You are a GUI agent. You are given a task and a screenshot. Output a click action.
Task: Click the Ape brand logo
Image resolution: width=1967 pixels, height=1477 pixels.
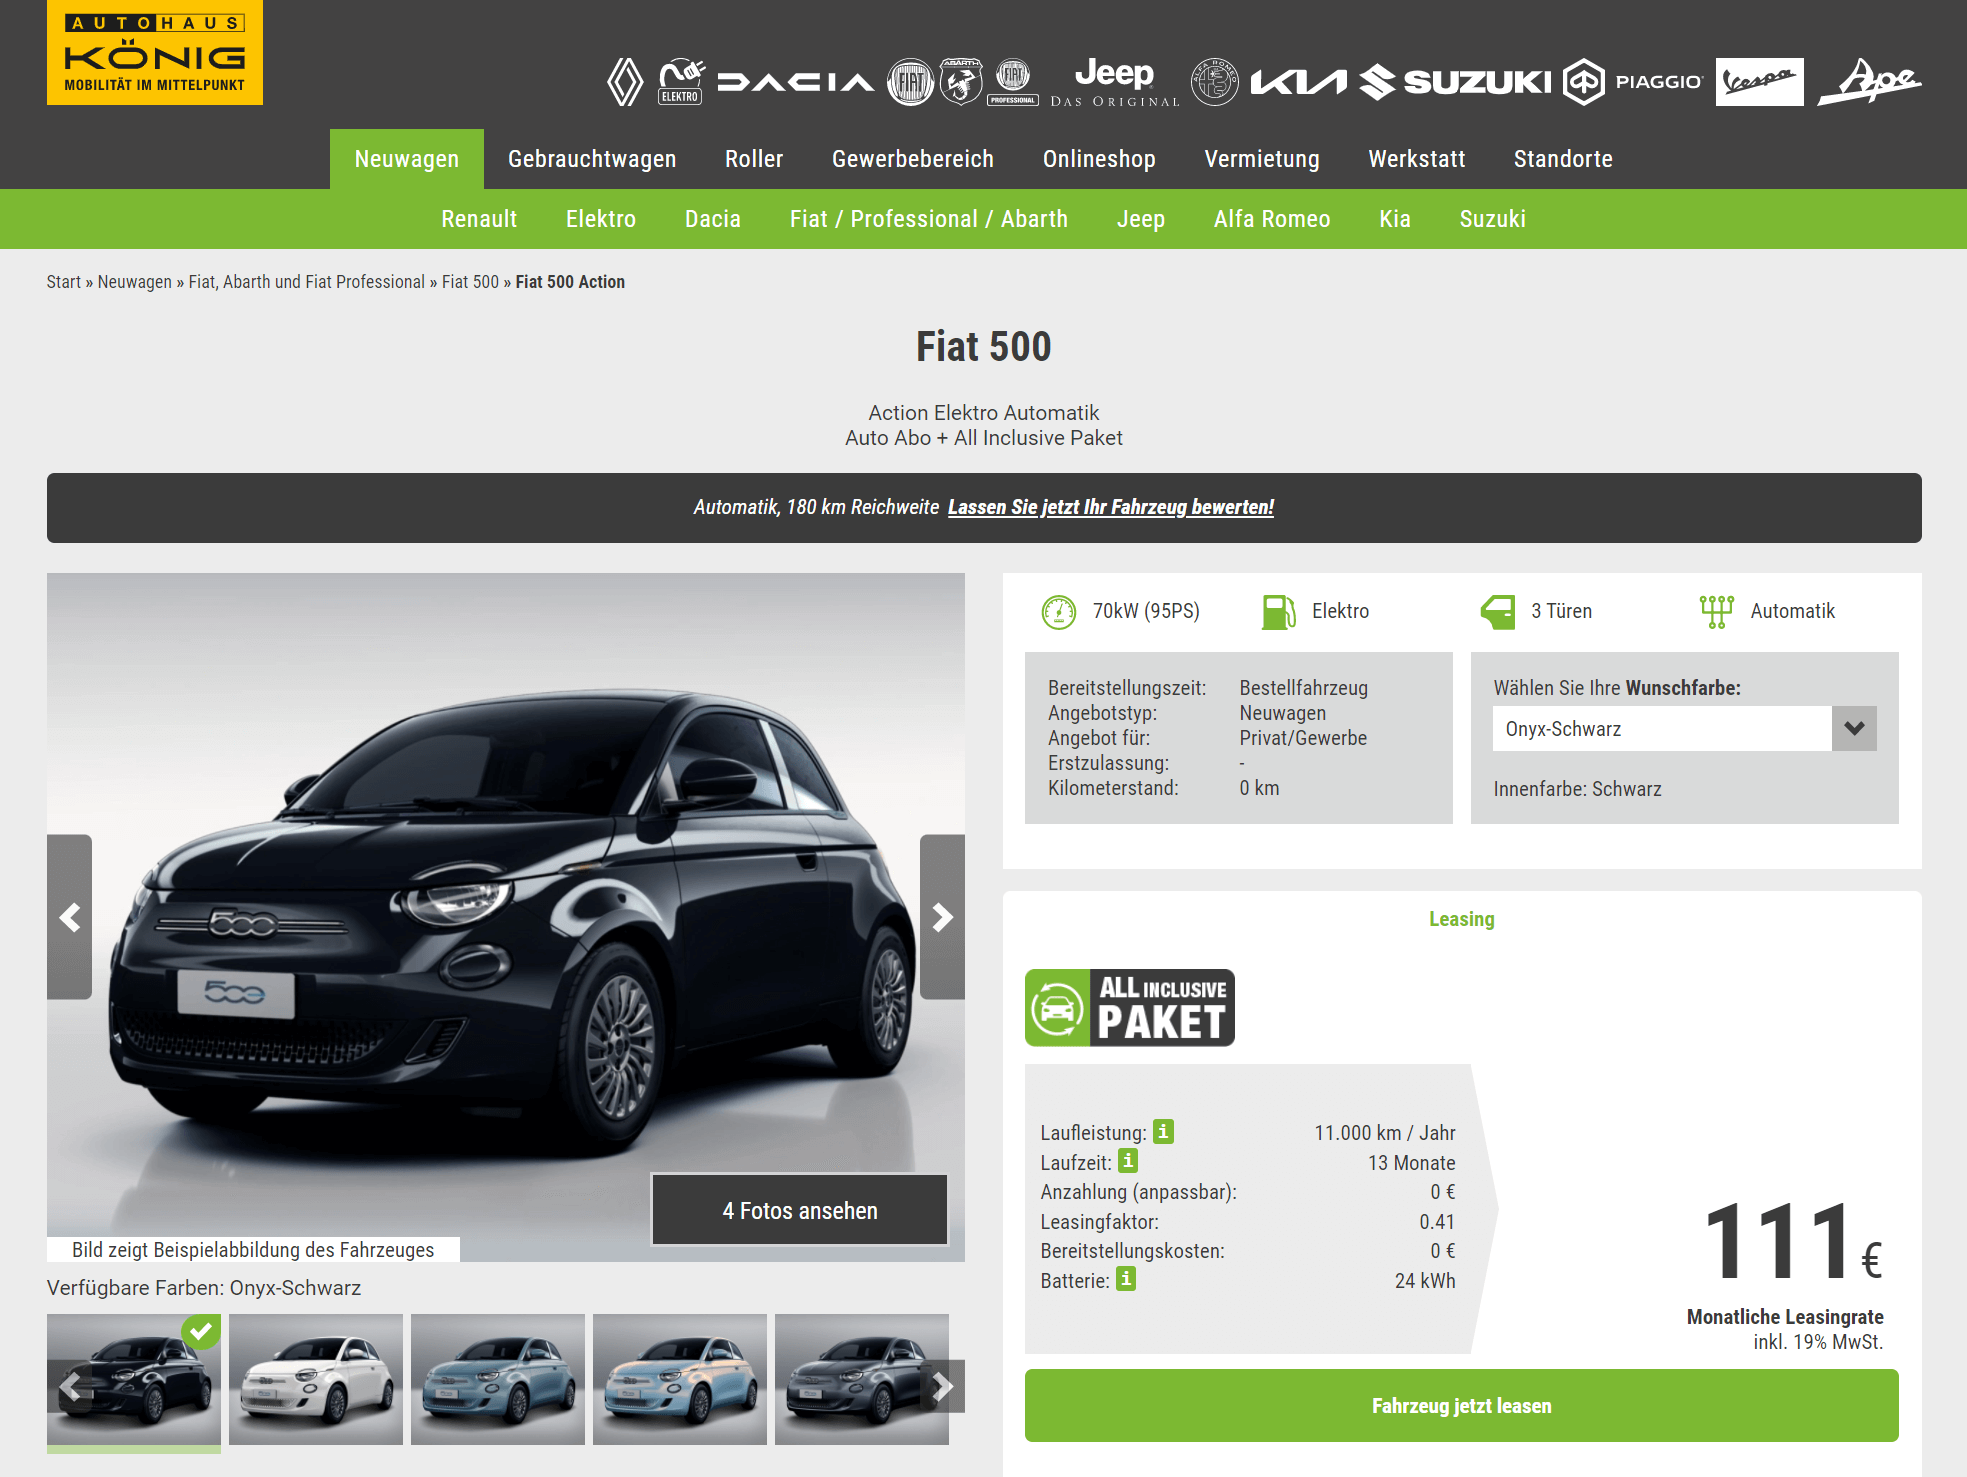1869,82
